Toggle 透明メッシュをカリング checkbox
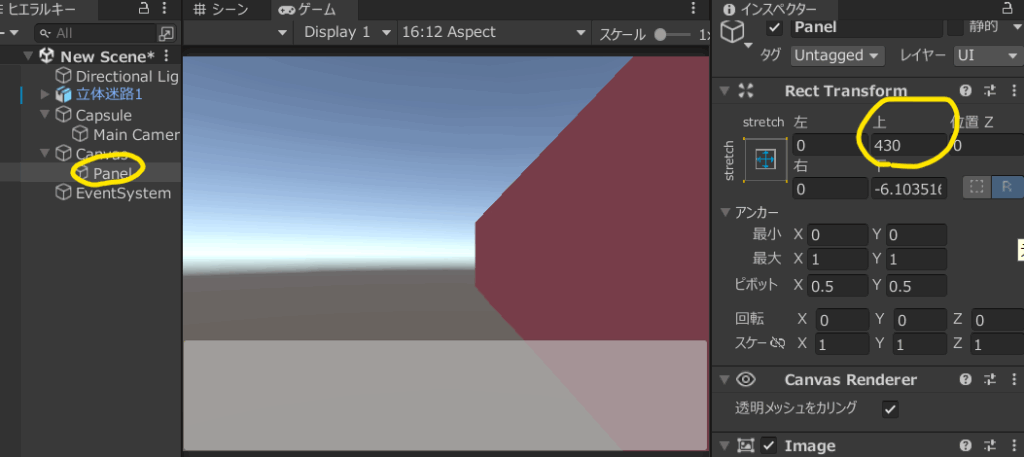The image size is (1024, 457). coord(890,409)
